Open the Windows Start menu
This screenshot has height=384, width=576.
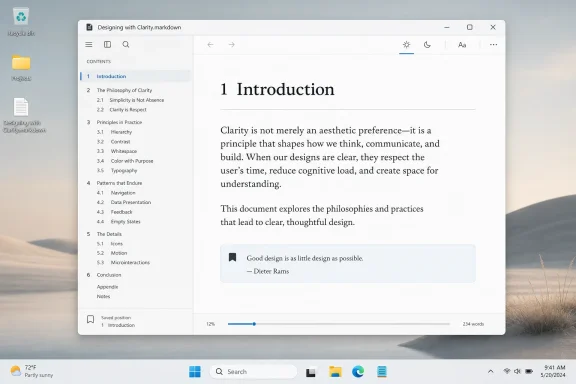(195, 372)
